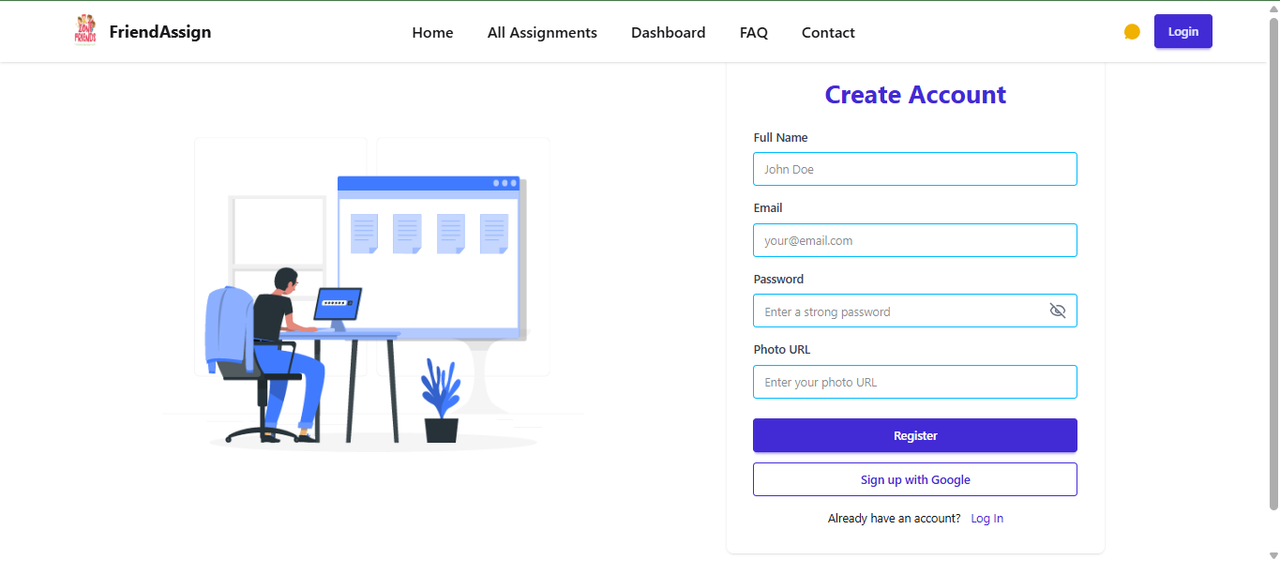1280x562 pixels.
Task: Click the scrollbar down arrow
Action: click(x=1273, y=555)
